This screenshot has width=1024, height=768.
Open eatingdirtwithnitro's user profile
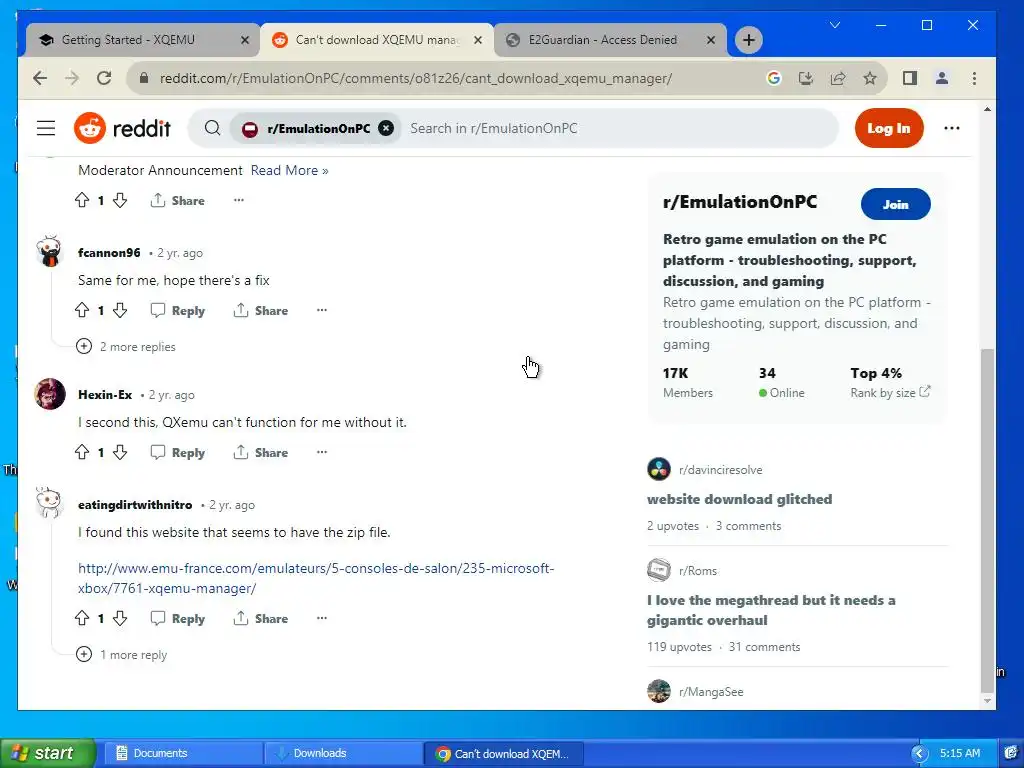click(135, 505)
